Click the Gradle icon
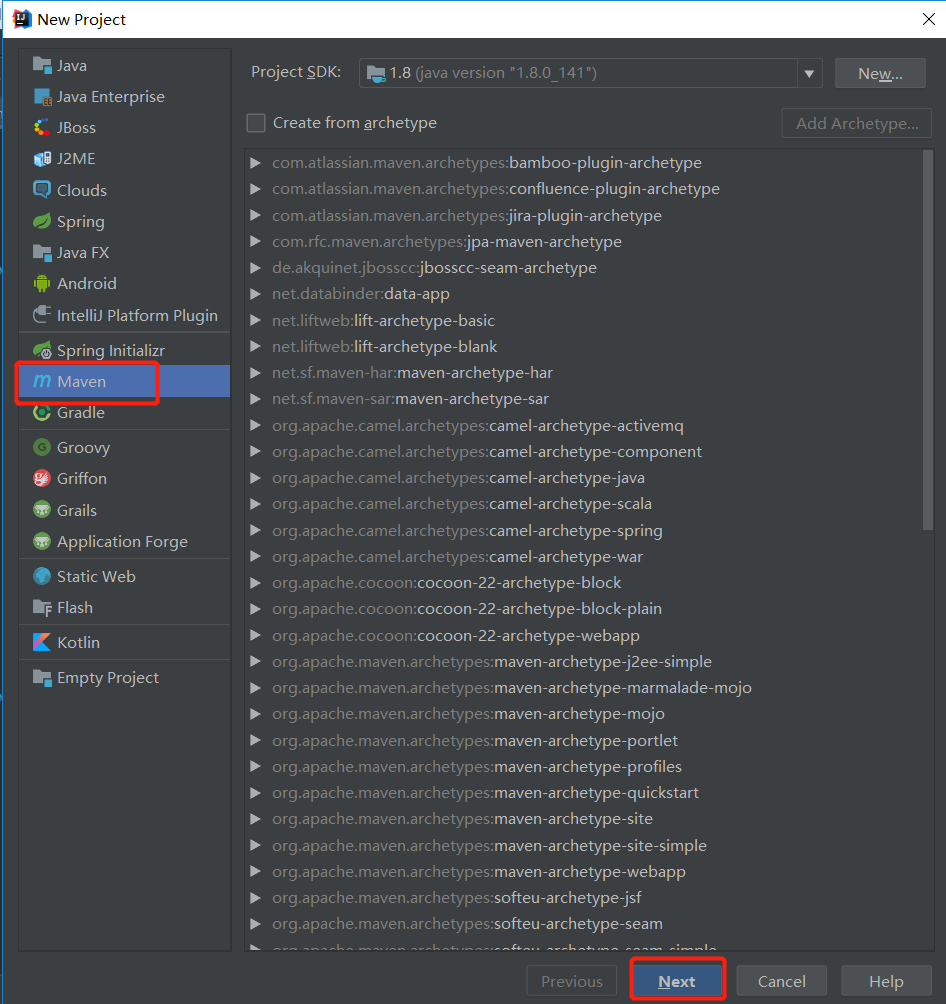This screenshot has width=946, height=1004. pyautogui.click(x=42, y=413)
